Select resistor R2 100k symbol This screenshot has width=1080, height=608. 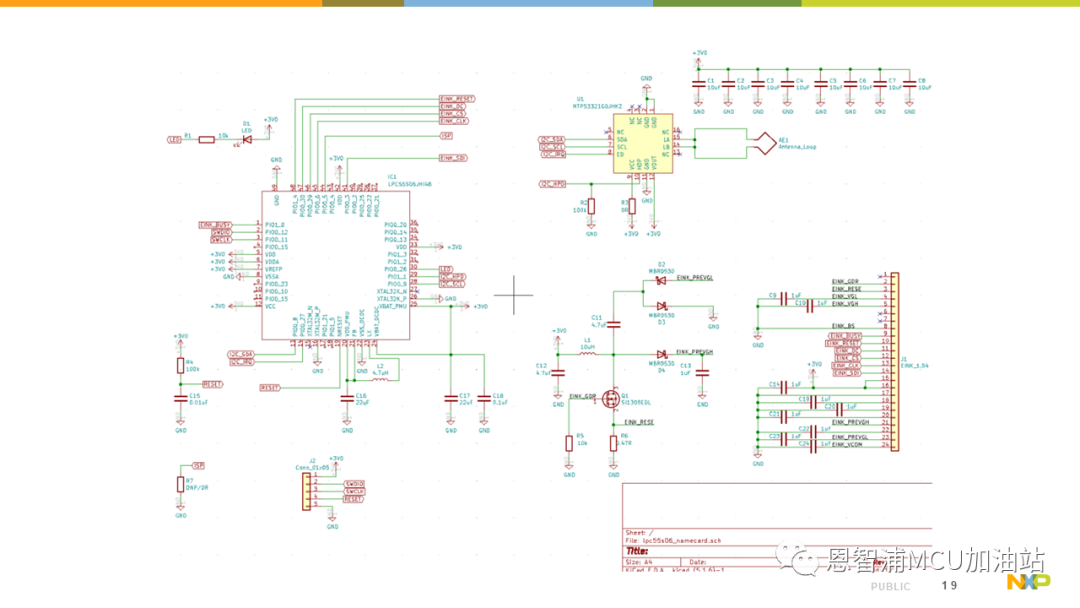tap(591, 206)
